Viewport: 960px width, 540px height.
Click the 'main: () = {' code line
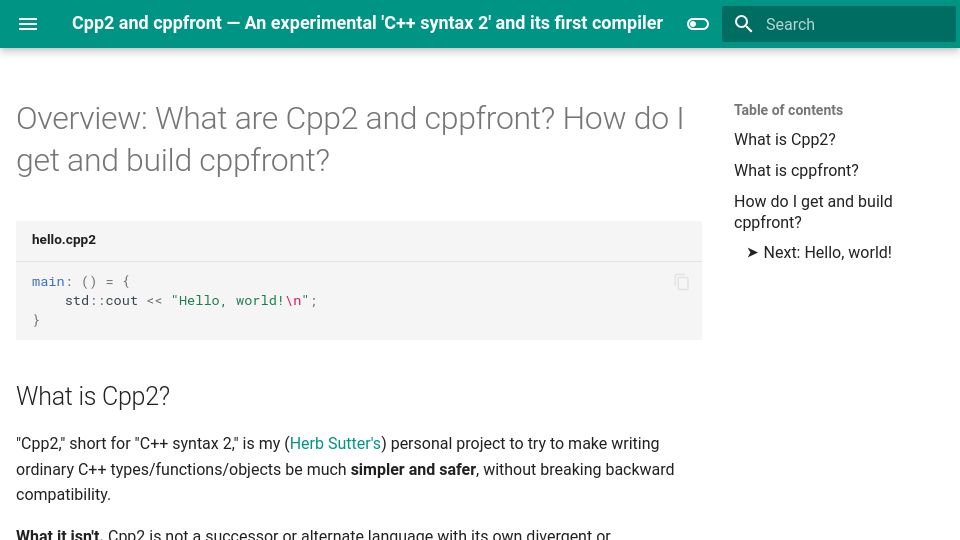(81, 282)
